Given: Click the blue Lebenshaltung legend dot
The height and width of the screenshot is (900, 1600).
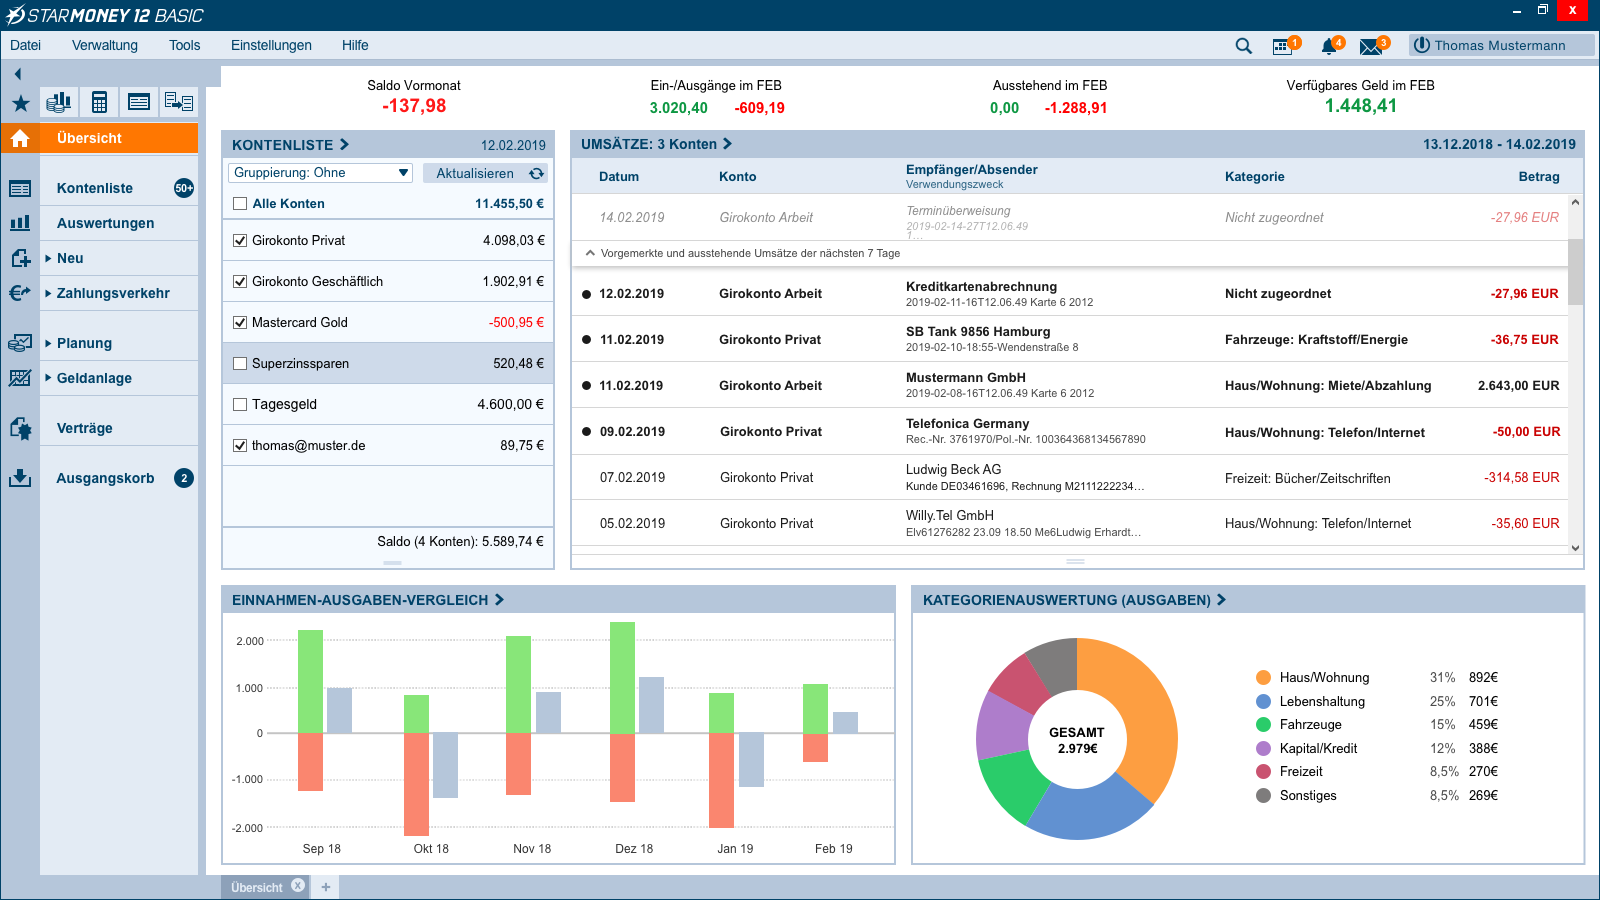Looking at the screenshot, I should click(x=1263, y=701).
